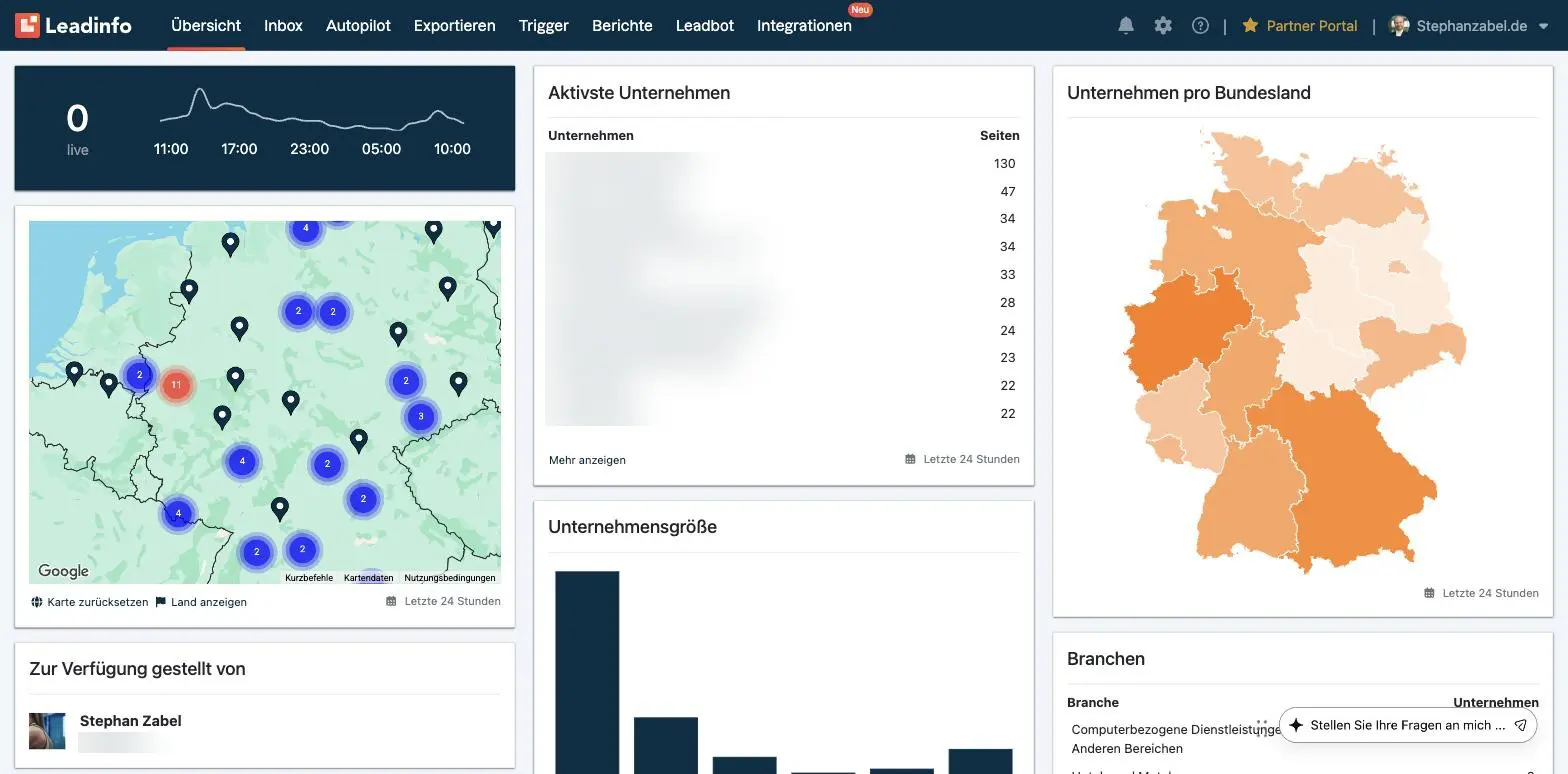Viewport: 1568px width, 774px height.
Task: Switch to the Übersicht tab
Action: click(206, 26)
